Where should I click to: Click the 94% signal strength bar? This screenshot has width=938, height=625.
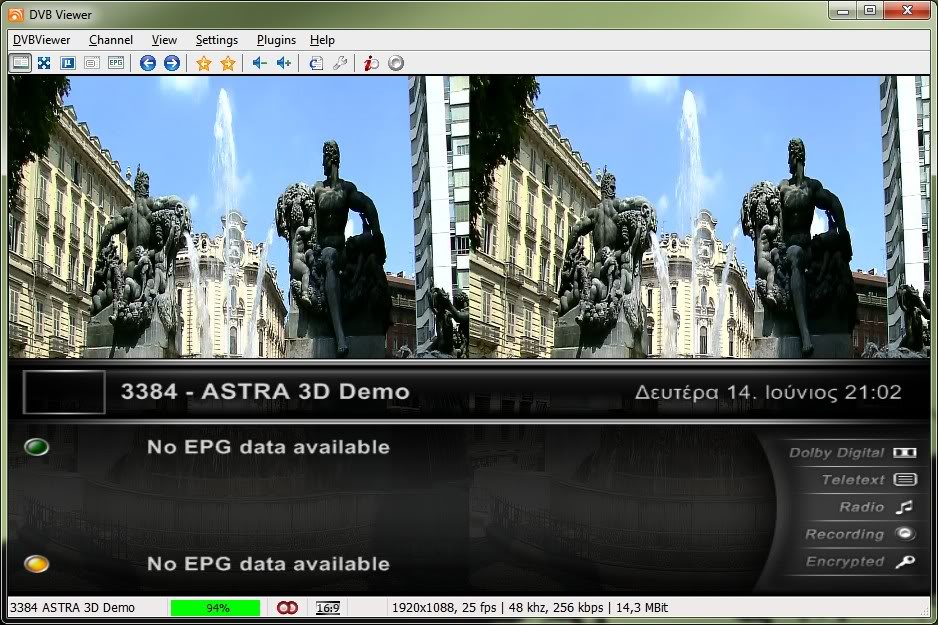tap(215, 608)
